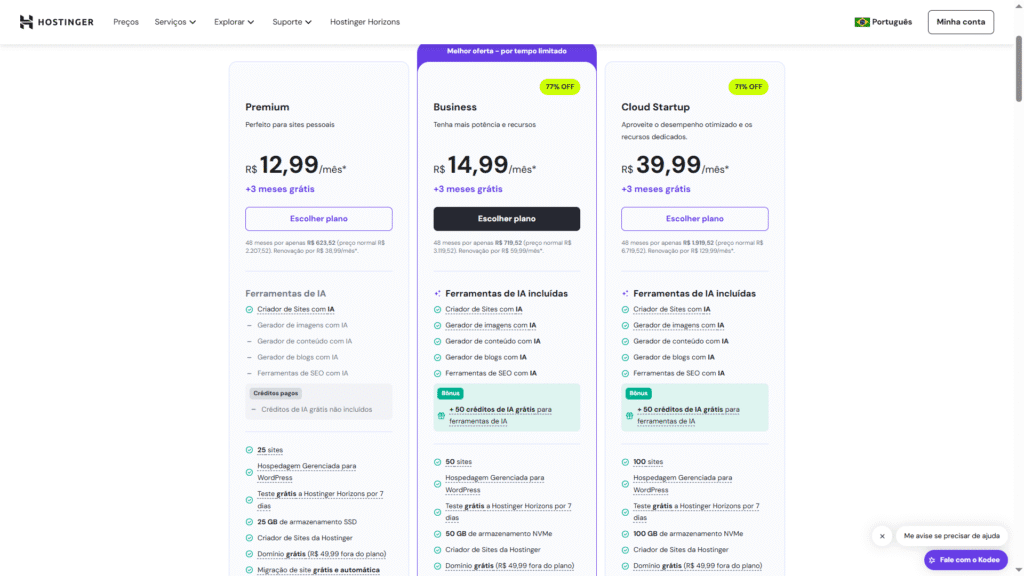Click the Hostinger logo
The height and width of the screenshot is (576, 1024).
[x=56, y=22]
